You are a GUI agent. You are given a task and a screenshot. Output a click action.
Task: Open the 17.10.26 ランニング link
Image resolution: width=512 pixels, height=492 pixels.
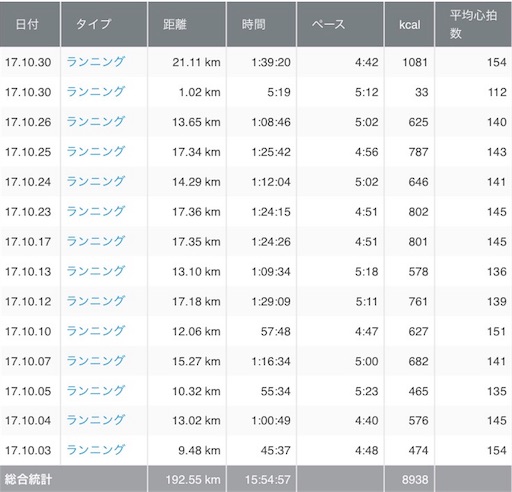click(x=96, y=122)
